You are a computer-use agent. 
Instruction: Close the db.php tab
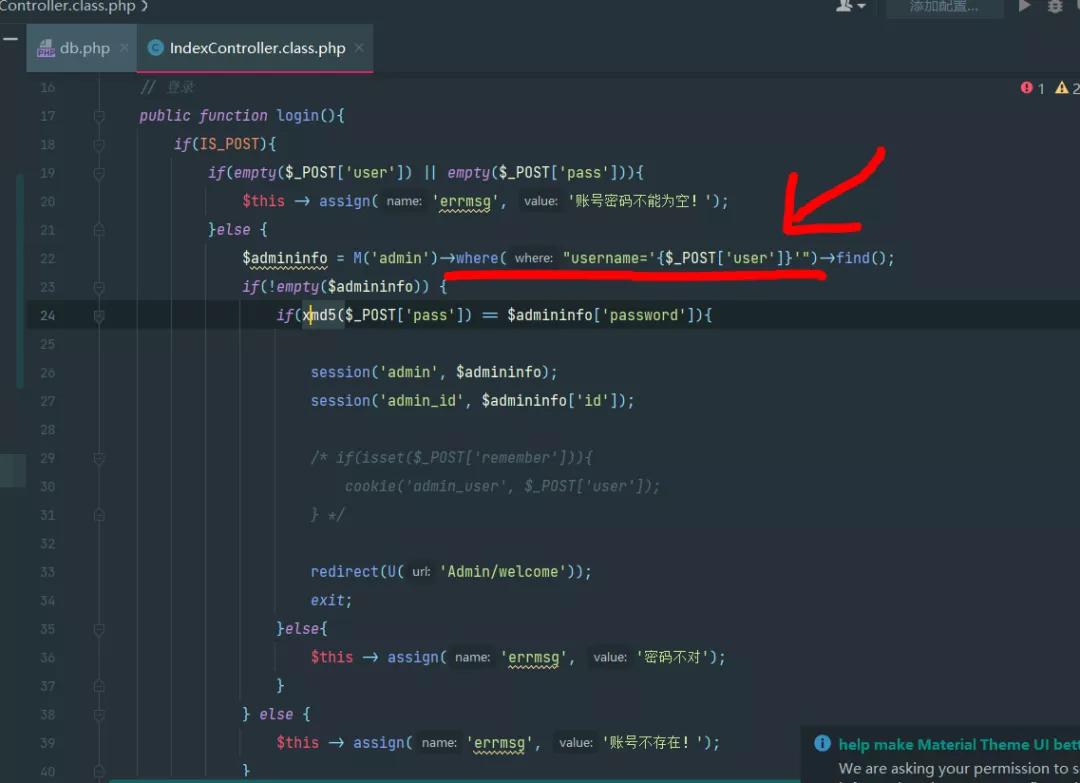124,47
